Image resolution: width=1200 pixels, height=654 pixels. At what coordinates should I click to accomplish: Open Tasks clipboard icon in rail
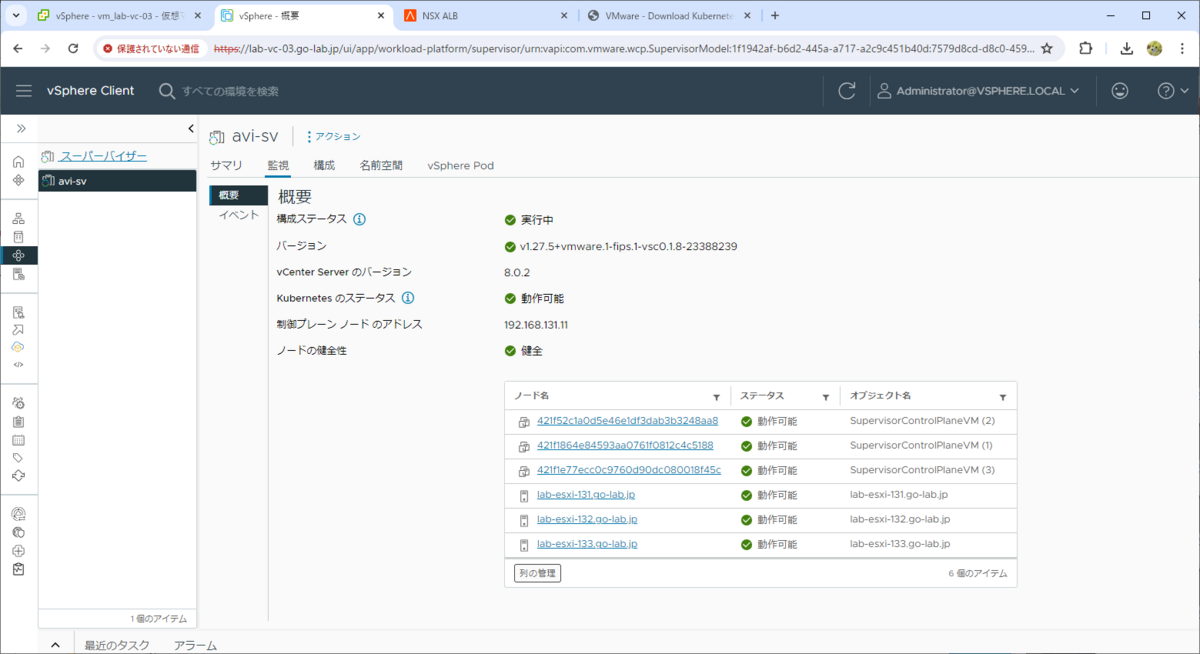[x=18, y=422]
